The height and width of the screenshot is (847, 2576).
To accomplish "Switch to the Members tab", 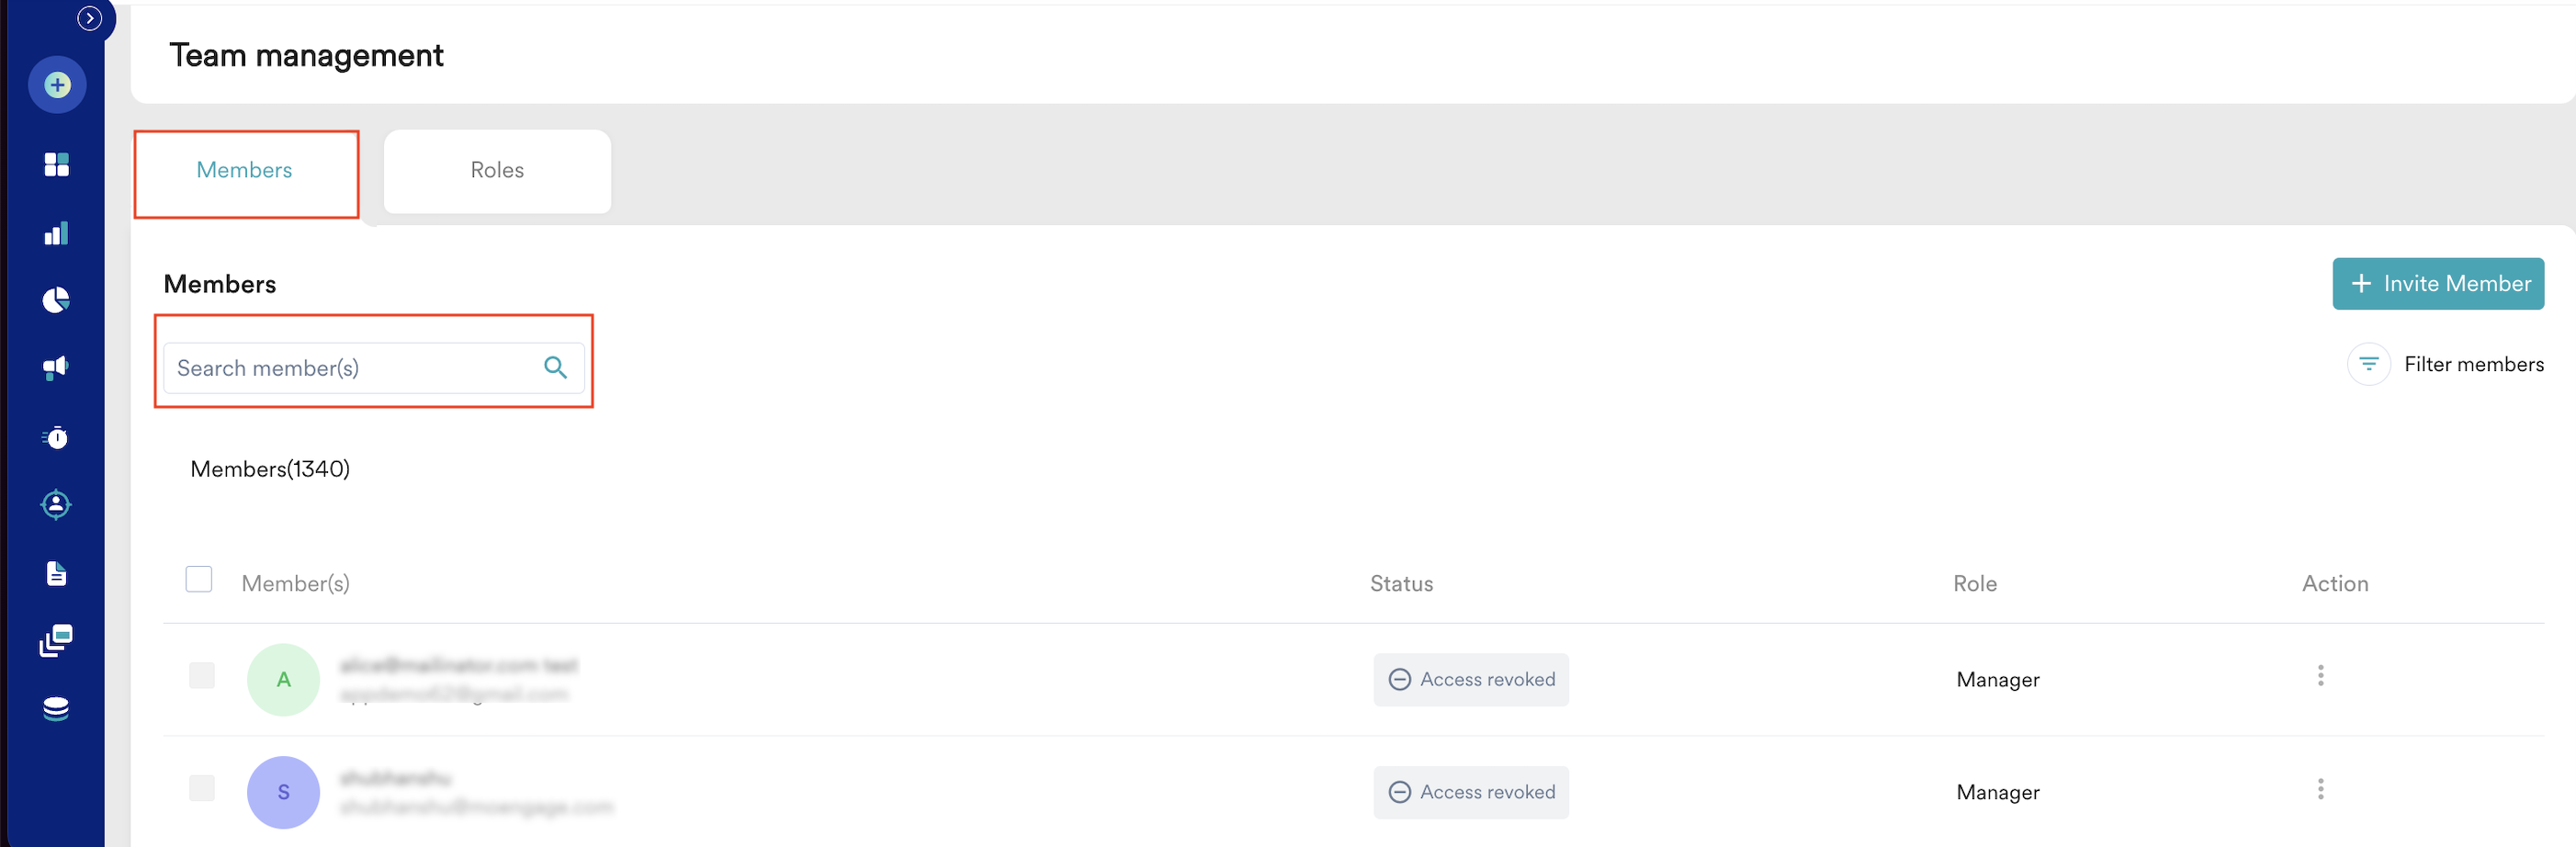I will 245,171.
